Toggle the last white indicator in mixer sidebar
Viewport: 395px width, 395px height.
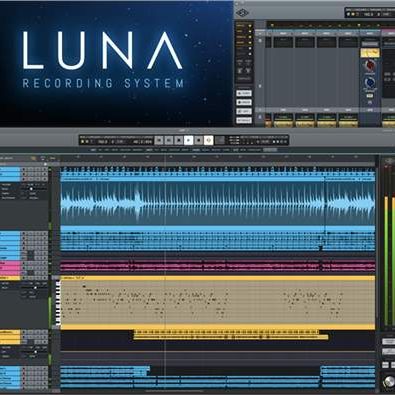click(x=250, y=54)
